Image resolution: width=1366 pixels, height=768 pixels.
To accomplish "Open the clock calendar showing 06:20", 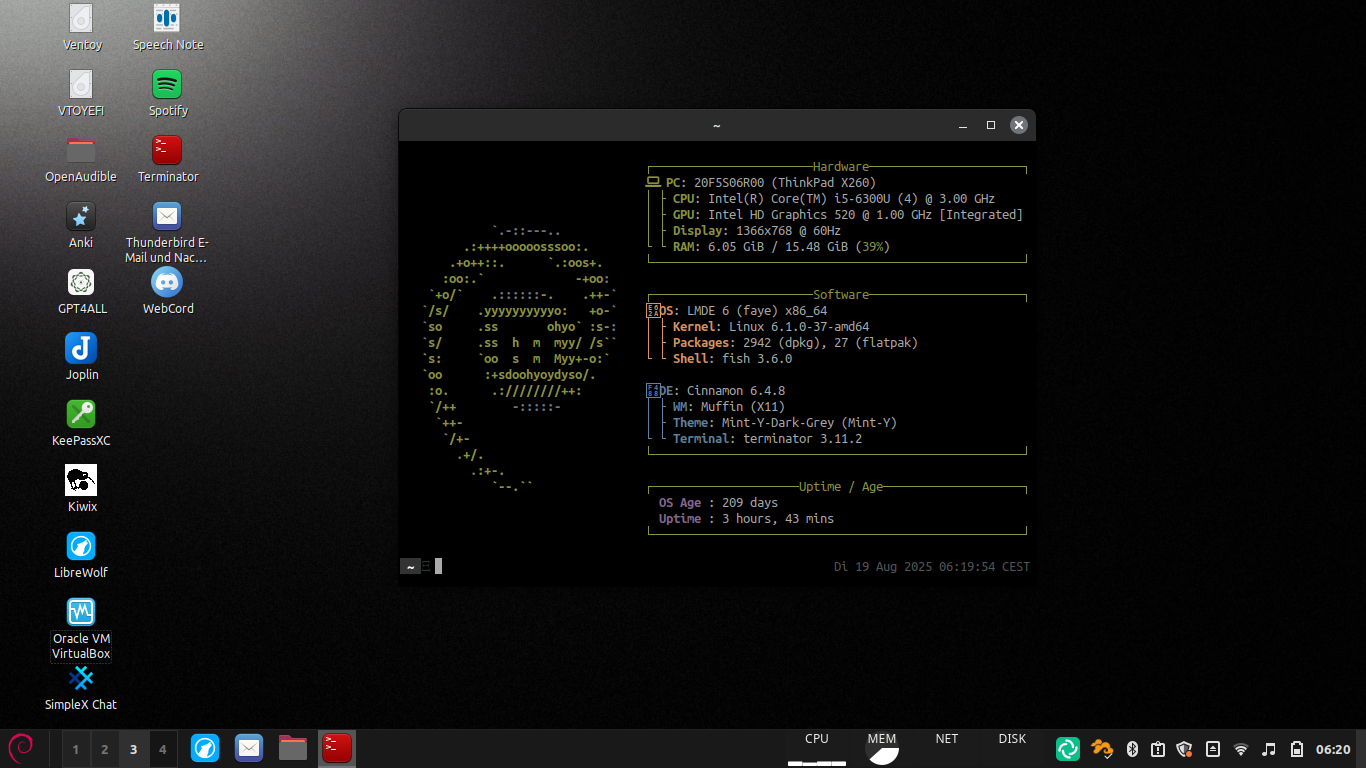I will pos(1333,749).
